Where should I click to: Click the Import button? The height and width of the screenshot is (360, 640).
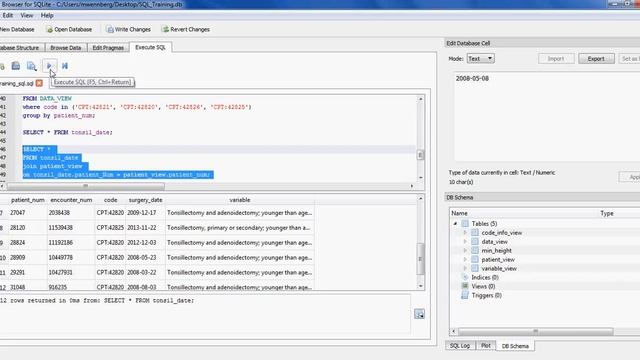(556, 59)
